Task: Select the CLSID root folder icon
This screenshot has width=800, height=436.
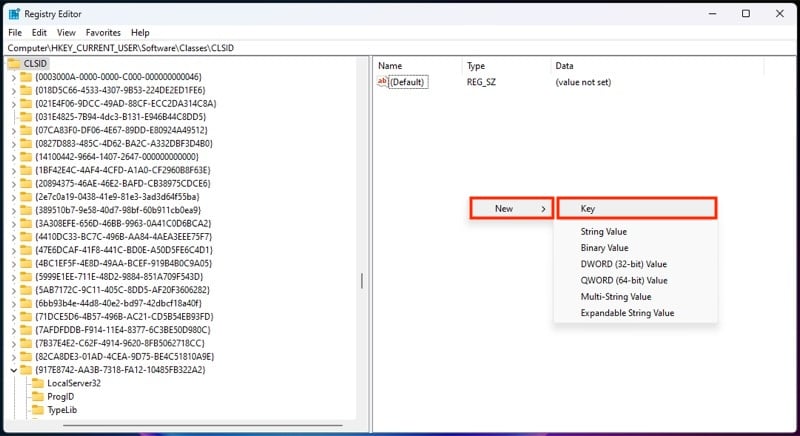Action: pyautogui.click(x=14, y=63)
